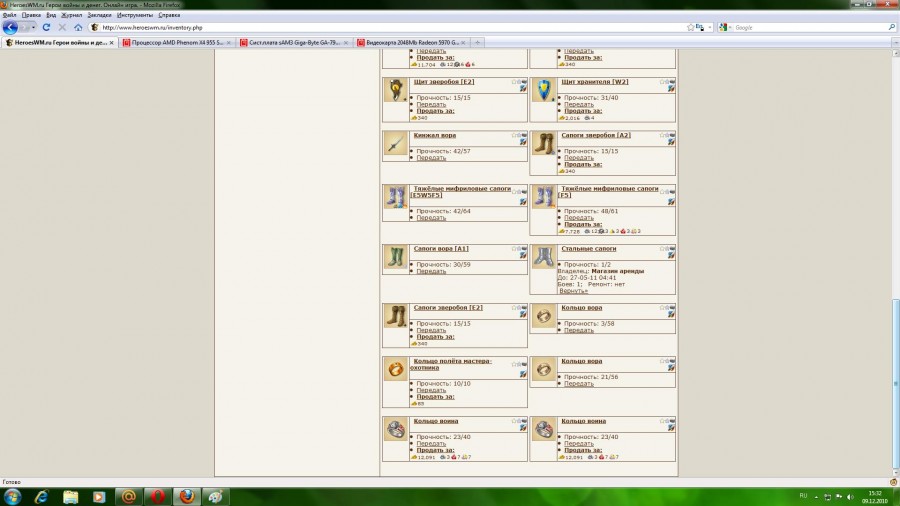This screenshot has height=506, width=900.
Task: Go back with the browser Back arrow
Action: tap(10, 27)
